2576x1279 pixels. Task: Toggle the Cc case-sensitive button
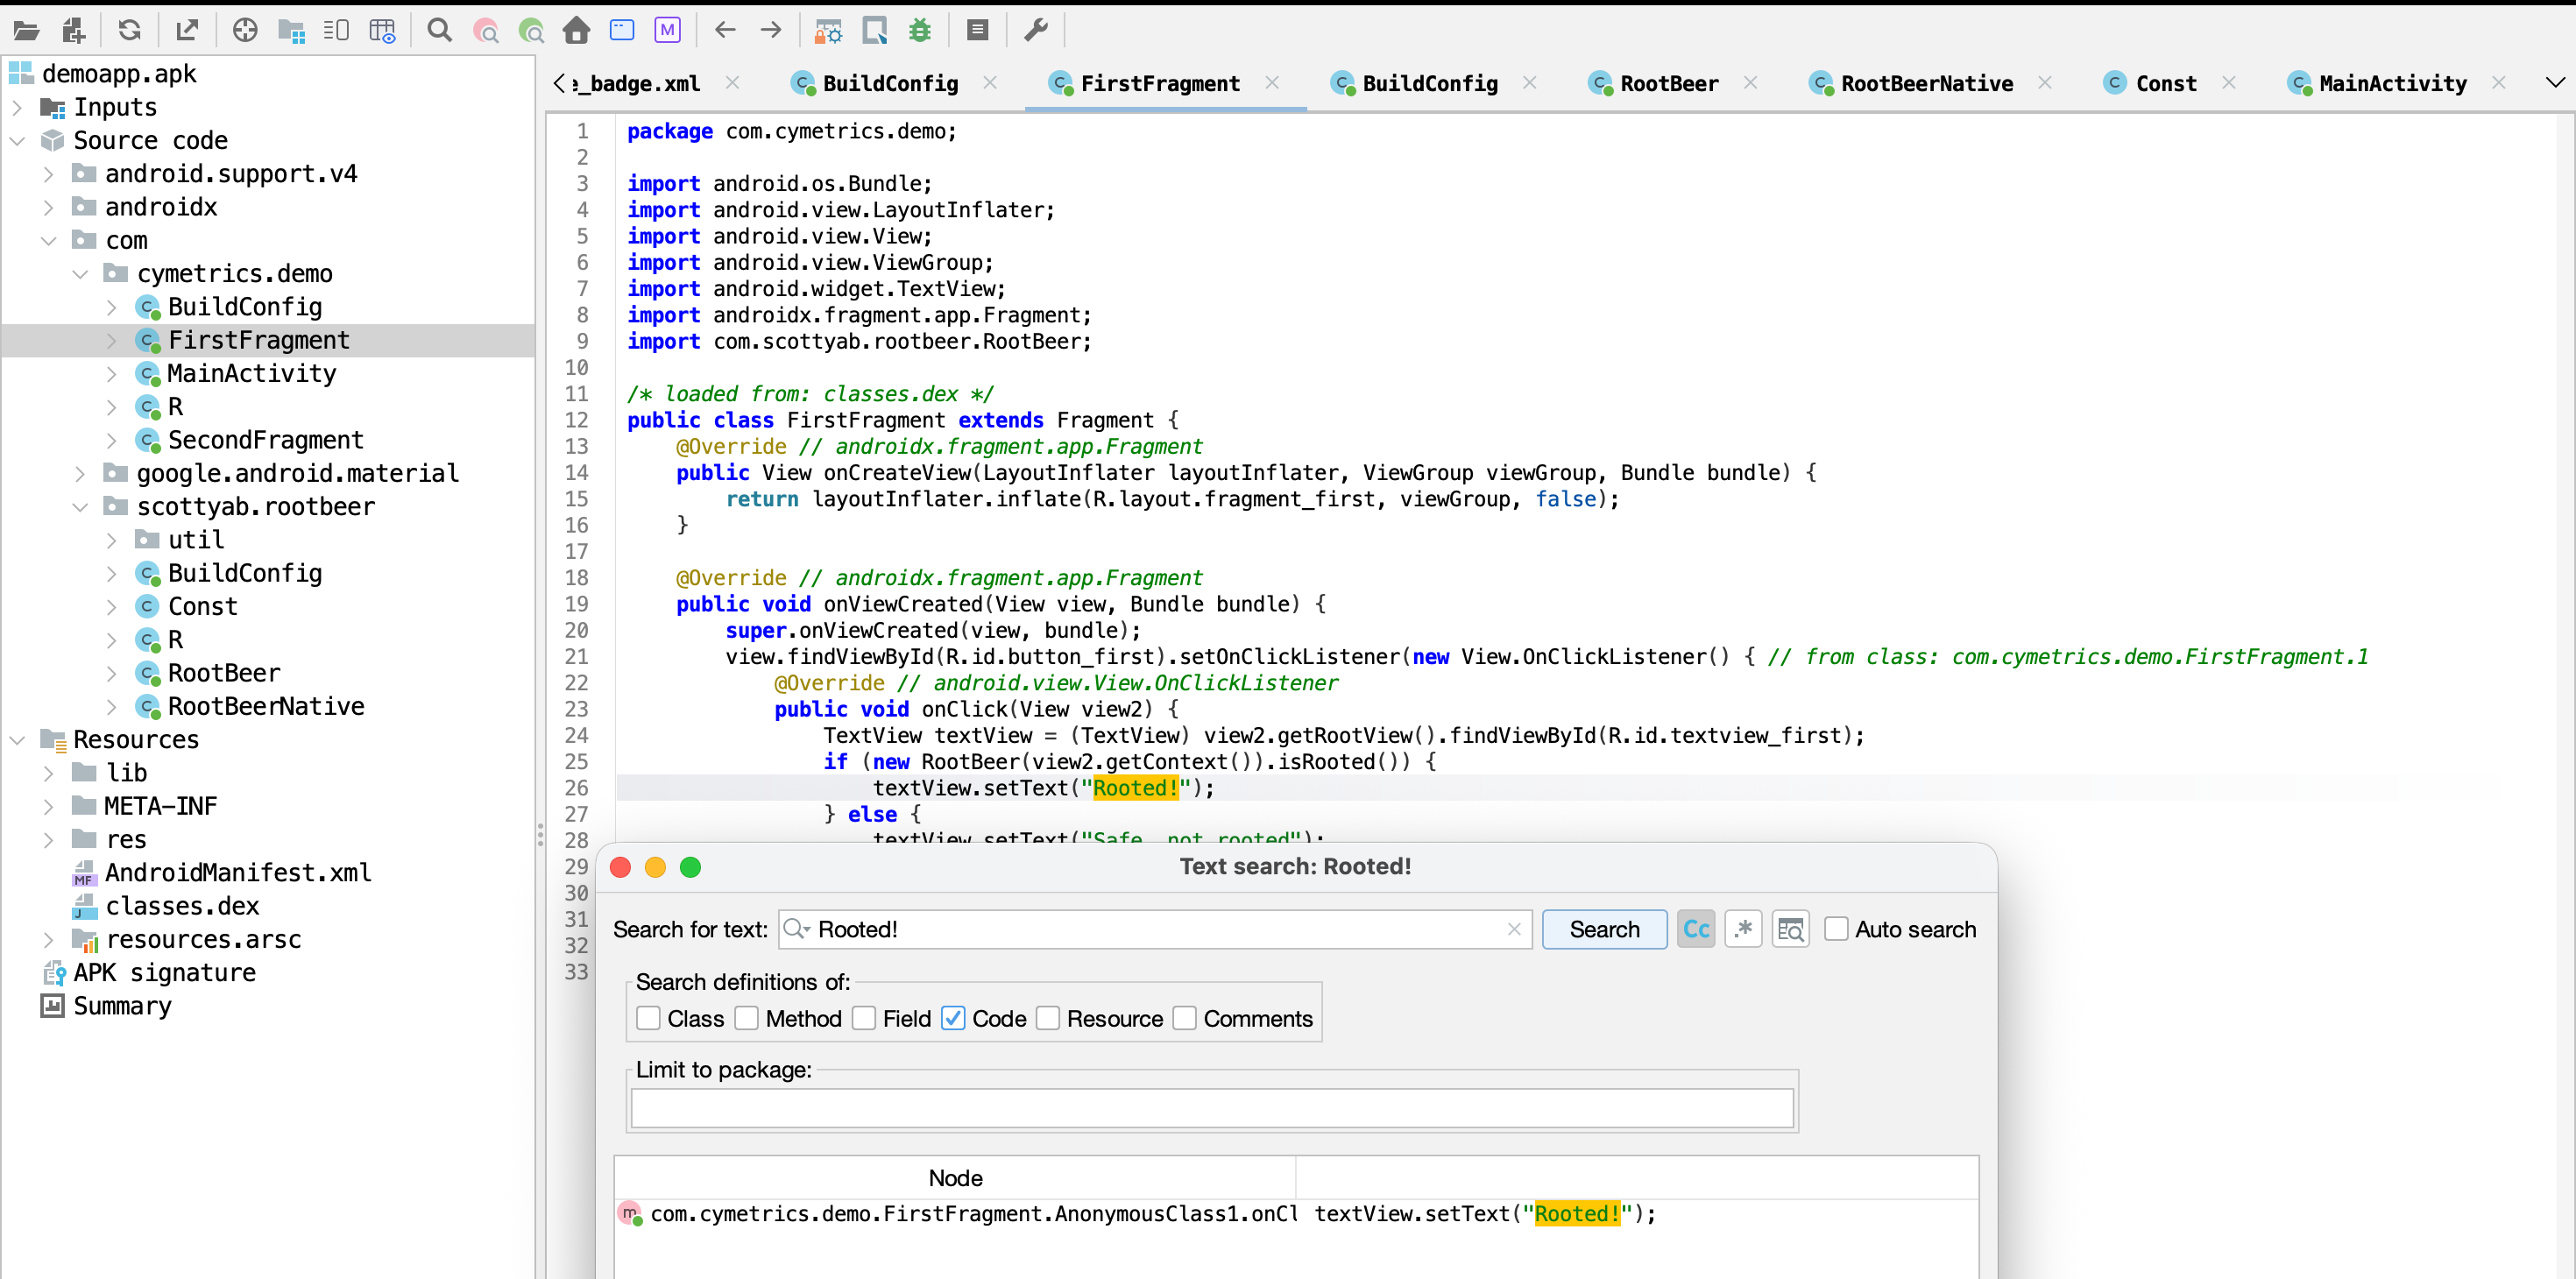point(1697,929)
